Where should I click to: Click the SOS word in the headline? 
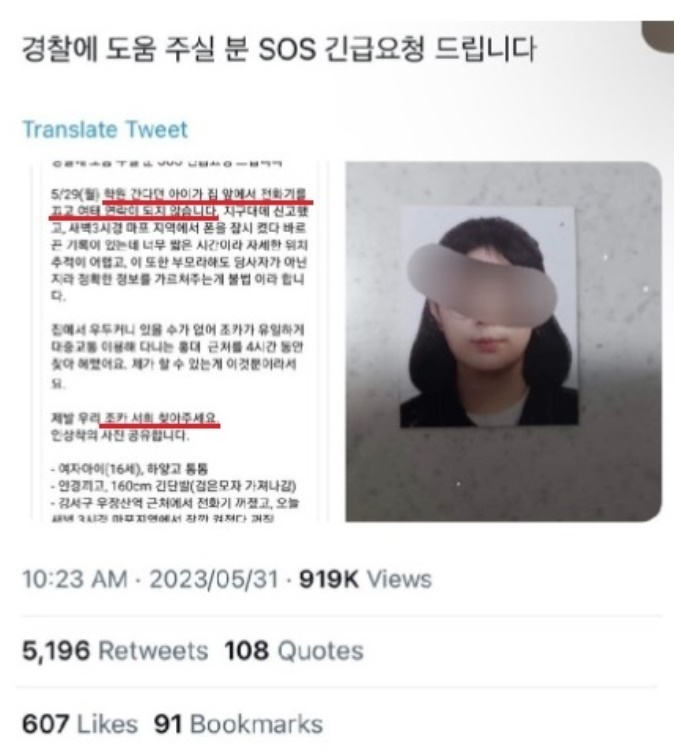[x=287, y=49]
